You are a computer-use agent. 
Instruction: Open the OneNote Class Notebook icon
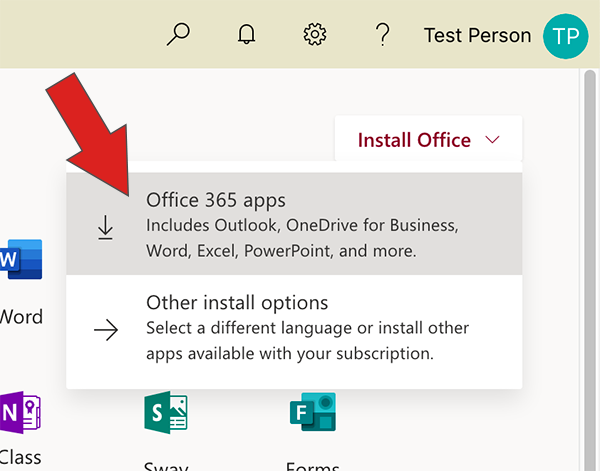click(20, 412)
